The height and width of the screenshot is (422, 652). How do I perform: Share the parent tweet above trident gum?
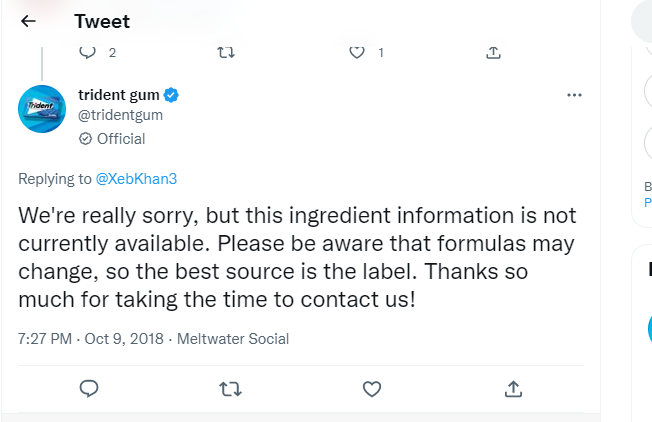click(493, 52)
